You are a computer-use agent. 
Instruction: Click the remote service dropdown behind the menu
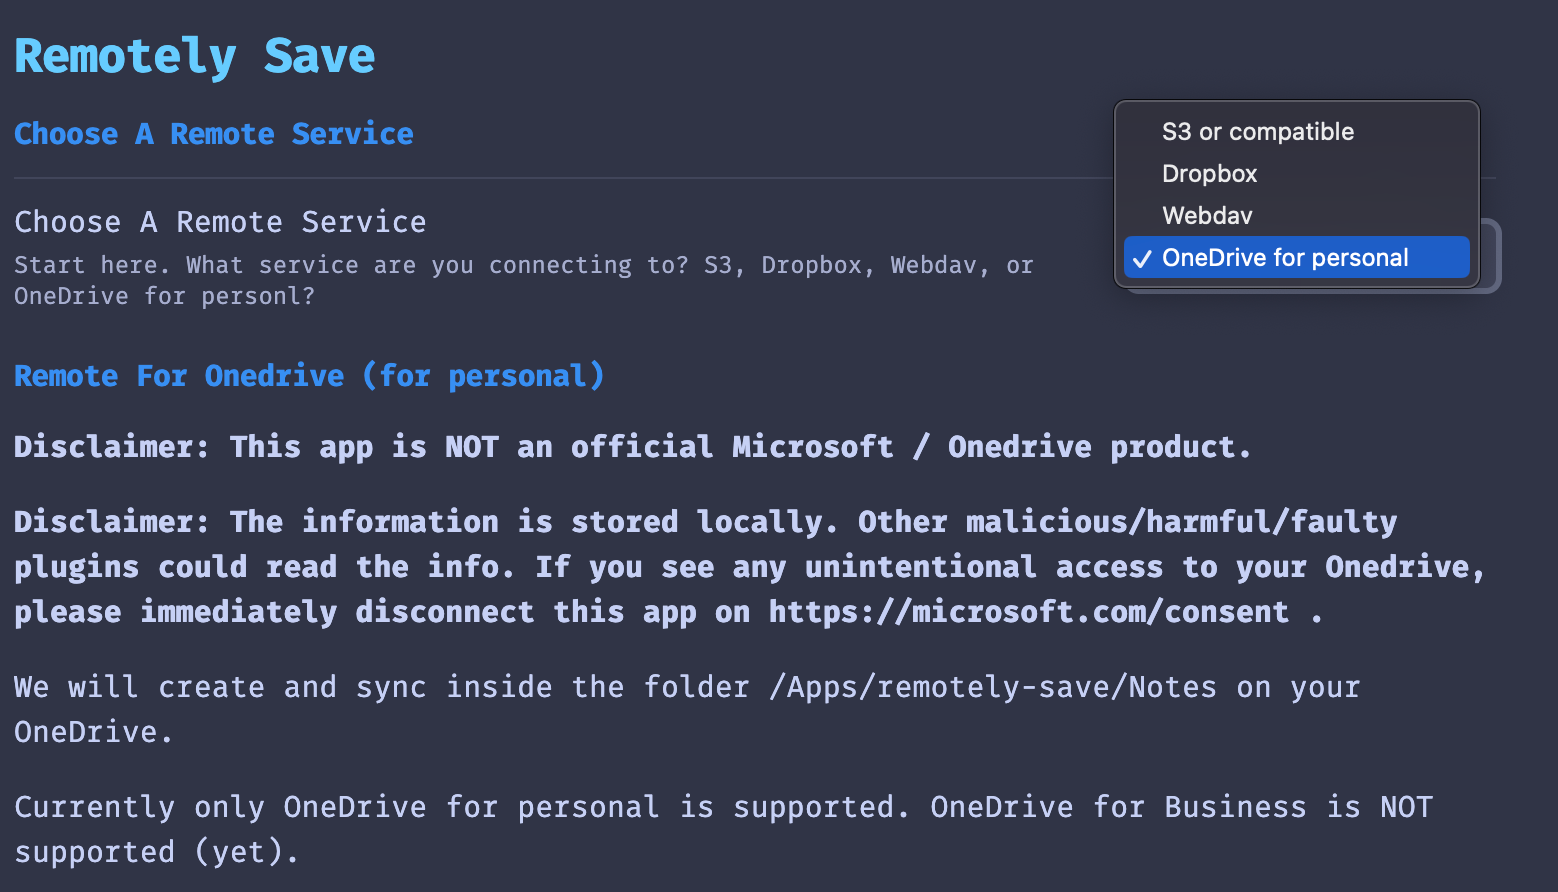coord(1490,256)
